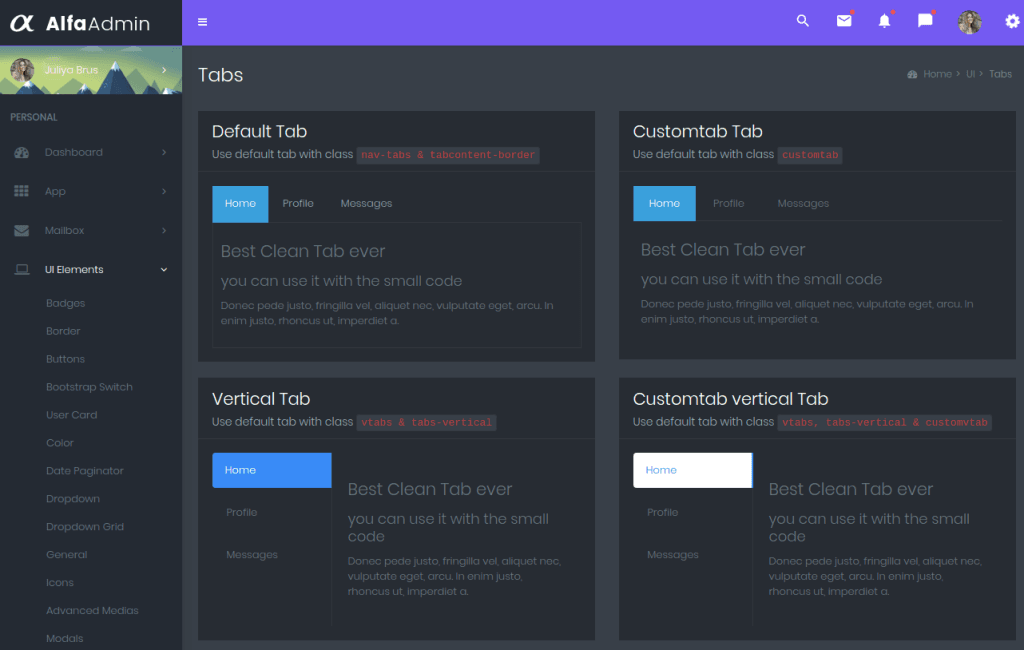The height and width of the screenshot is (650, 1024).
Task: Open the App sidebar item
Action: pos(91,191)
